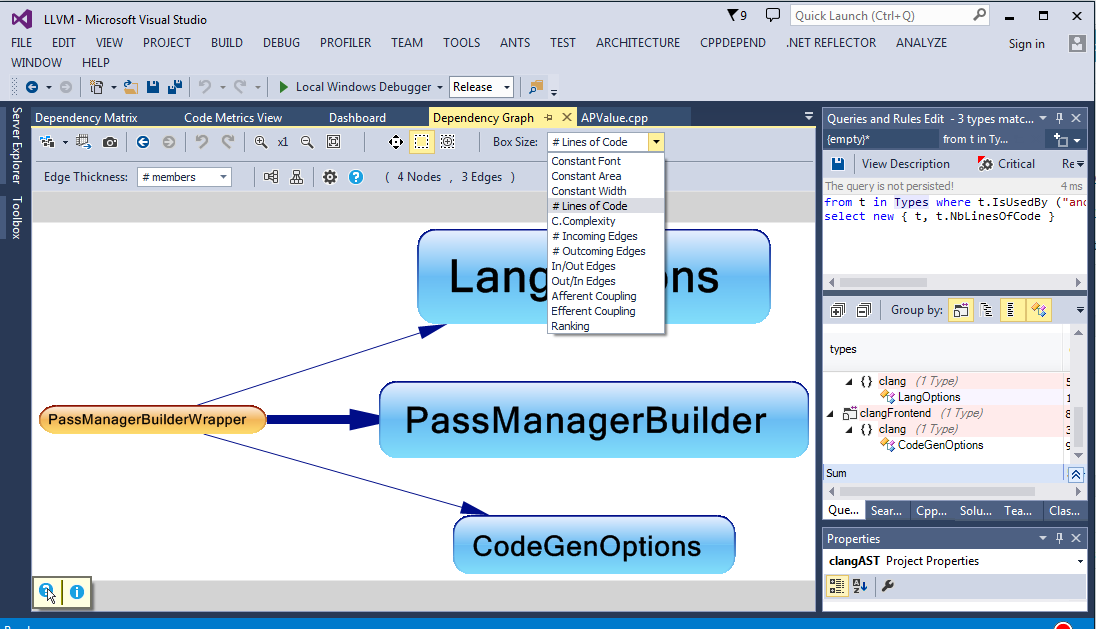
Task: Open the Edge Thickness dropdown
Action: click(185, 177)
